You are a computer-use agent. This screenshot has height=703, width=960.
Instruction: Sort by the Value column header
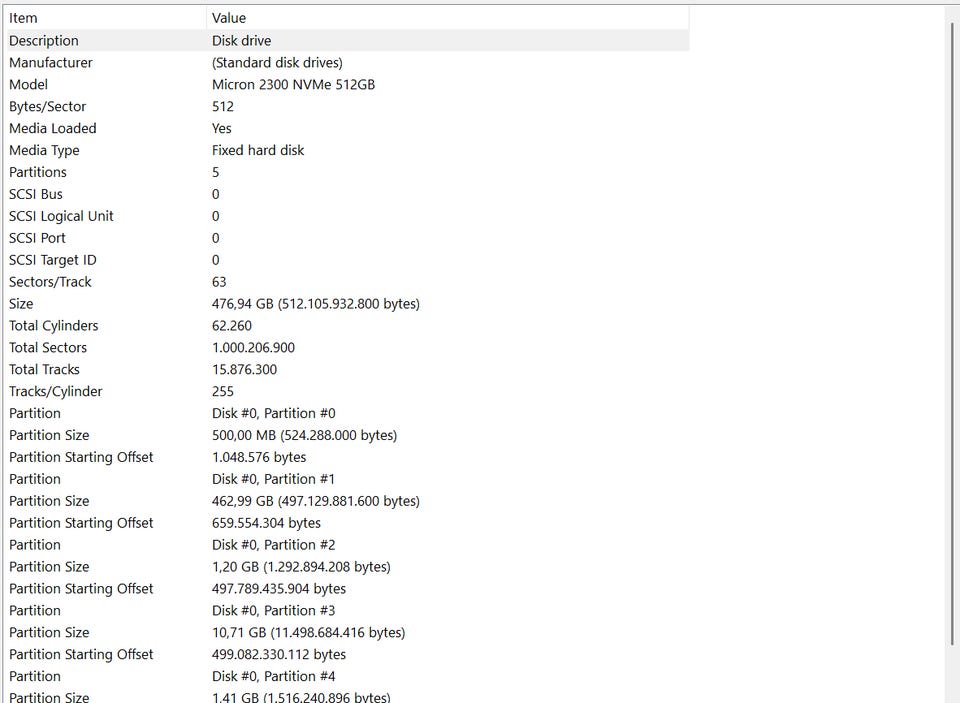pos(448,18)
